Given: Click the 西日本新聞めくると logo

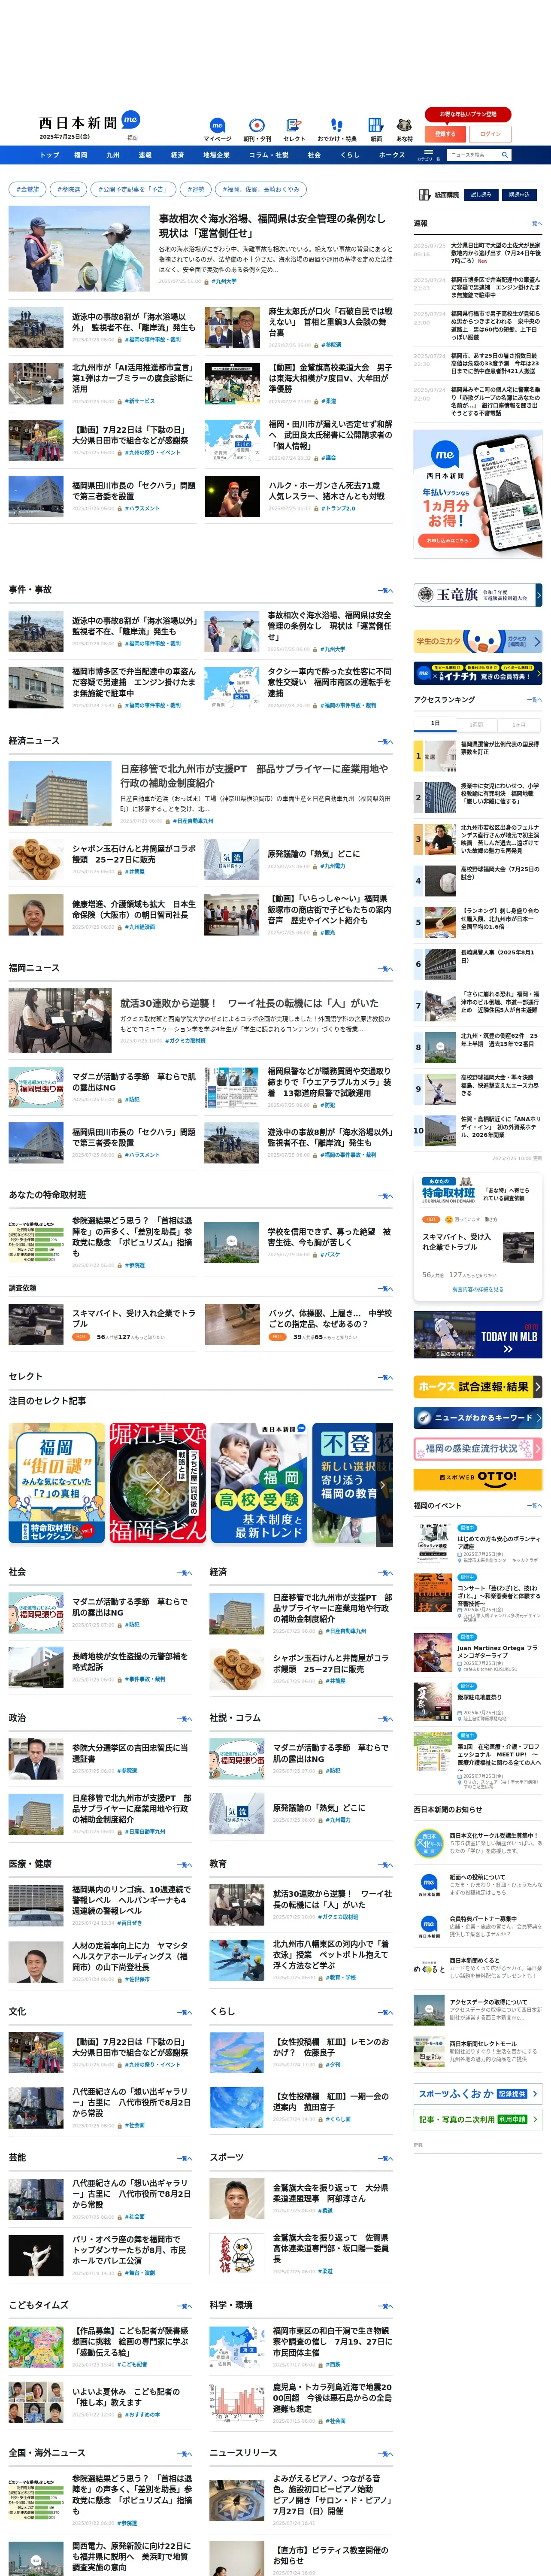Looking at the screenshot, I should tap(429, 1969).
